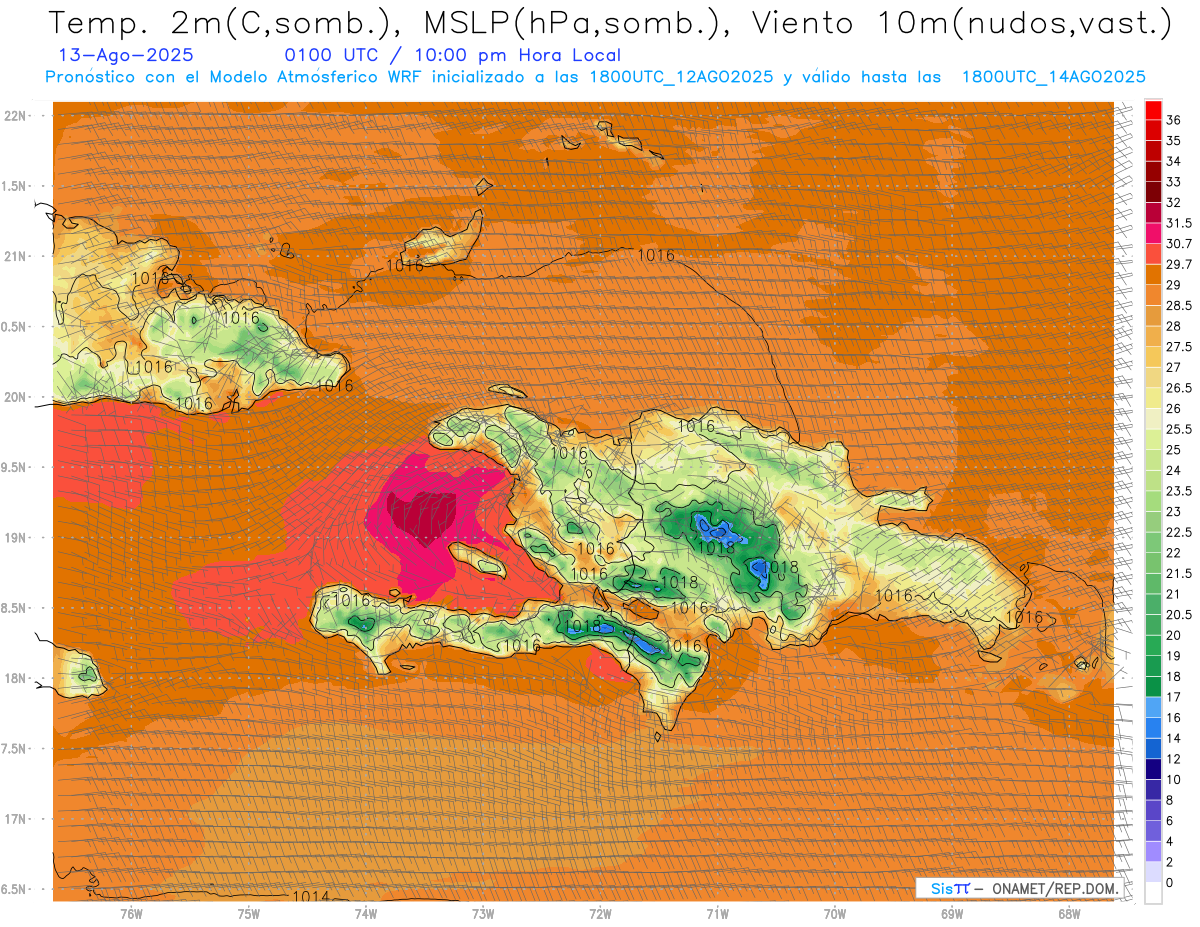
Task: Click the "8" colorbar value
Action: tap(1170, 800)
